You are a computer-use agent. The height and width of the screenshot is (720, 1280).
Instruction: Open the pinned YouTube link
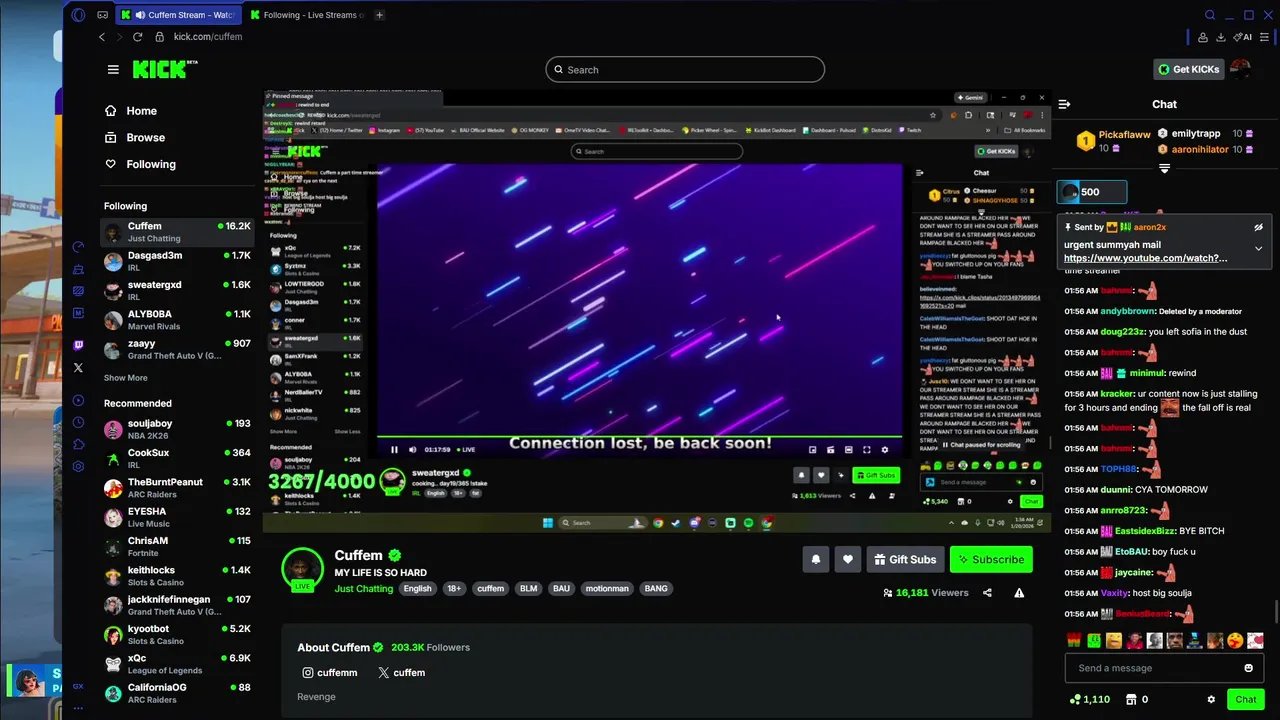[x=1145, y=258]
